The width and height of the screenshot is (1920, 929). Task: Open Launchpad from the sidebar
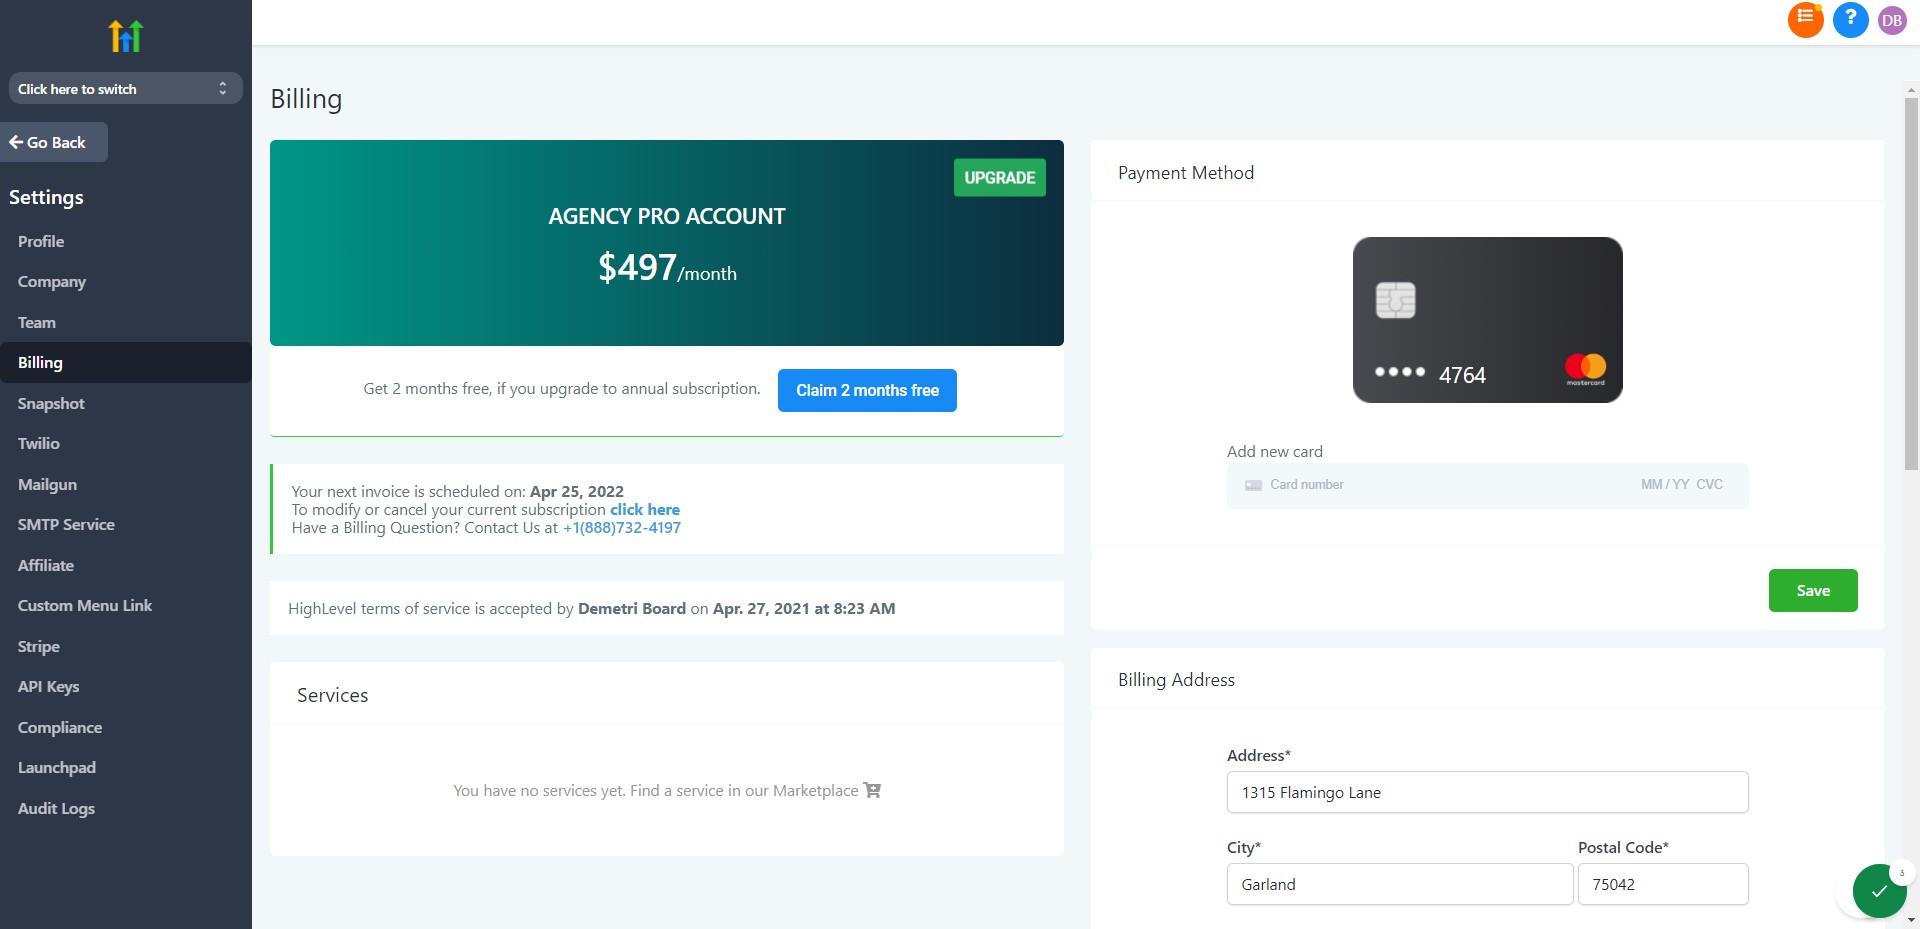(x=57, y=767)
